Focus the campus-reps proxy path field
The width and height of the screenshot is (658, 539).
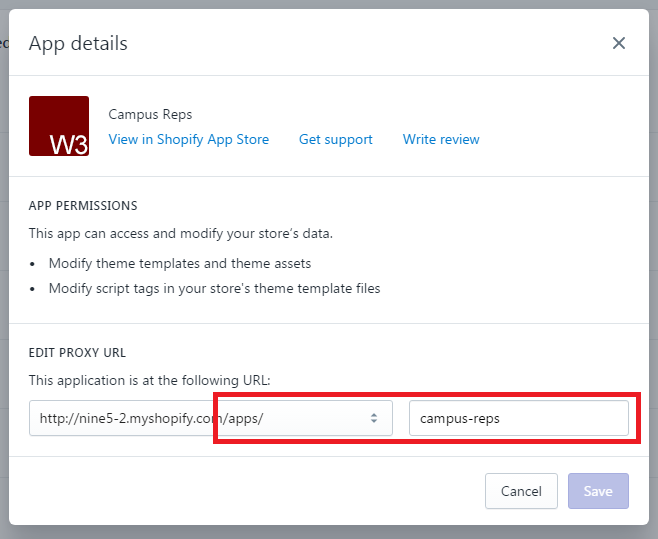(519, 418)
